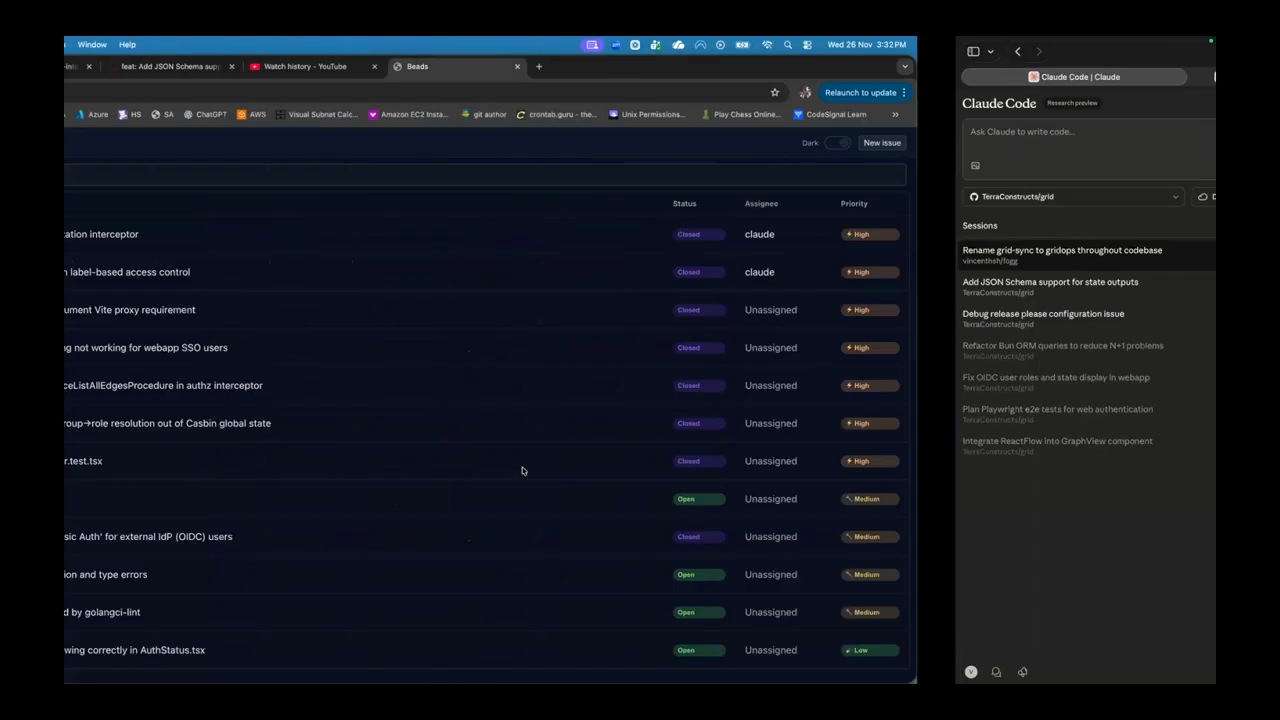
Task: Open the Help menu in menu bar
Action: [x=127, y=45]
